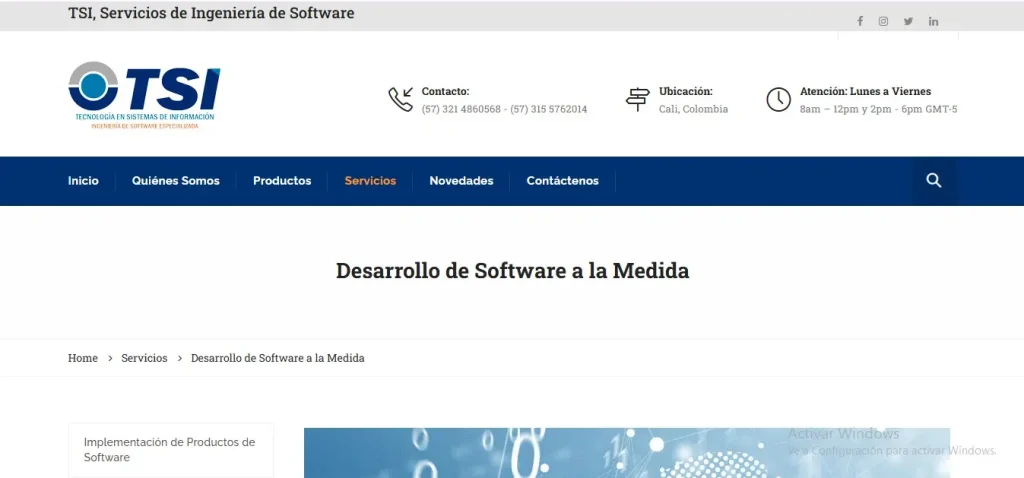Screen dimensions: 1024x478
Task: Click the TSI, Servicios de Ingeniería header text
Action: coord(211,13)
